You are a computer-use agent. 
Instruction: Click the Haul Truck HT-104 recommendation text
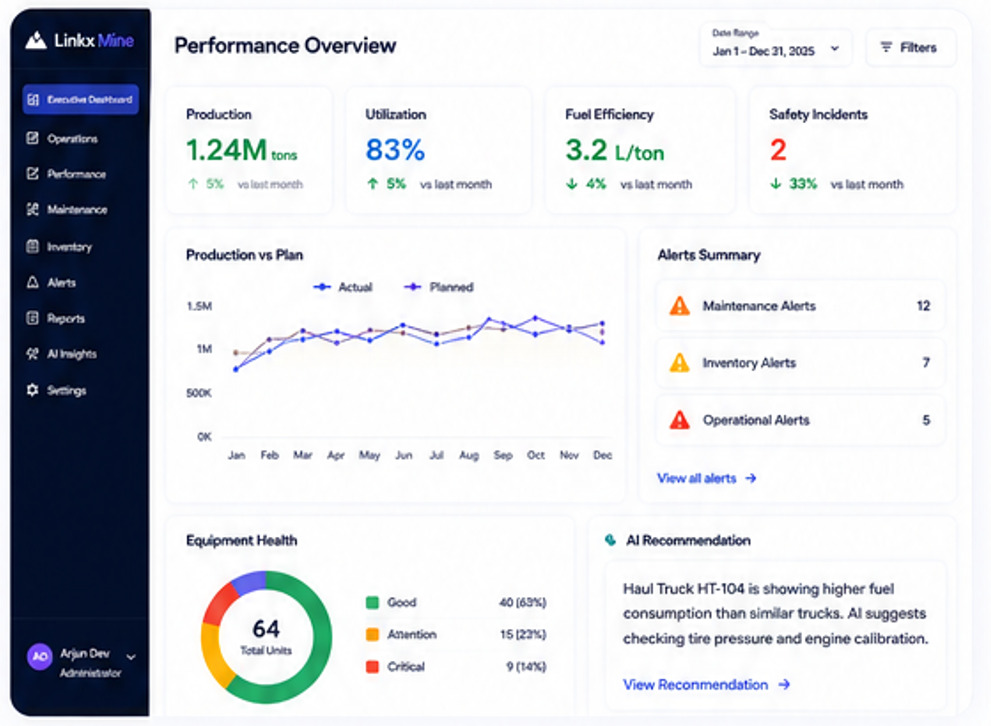pos(775,614)
